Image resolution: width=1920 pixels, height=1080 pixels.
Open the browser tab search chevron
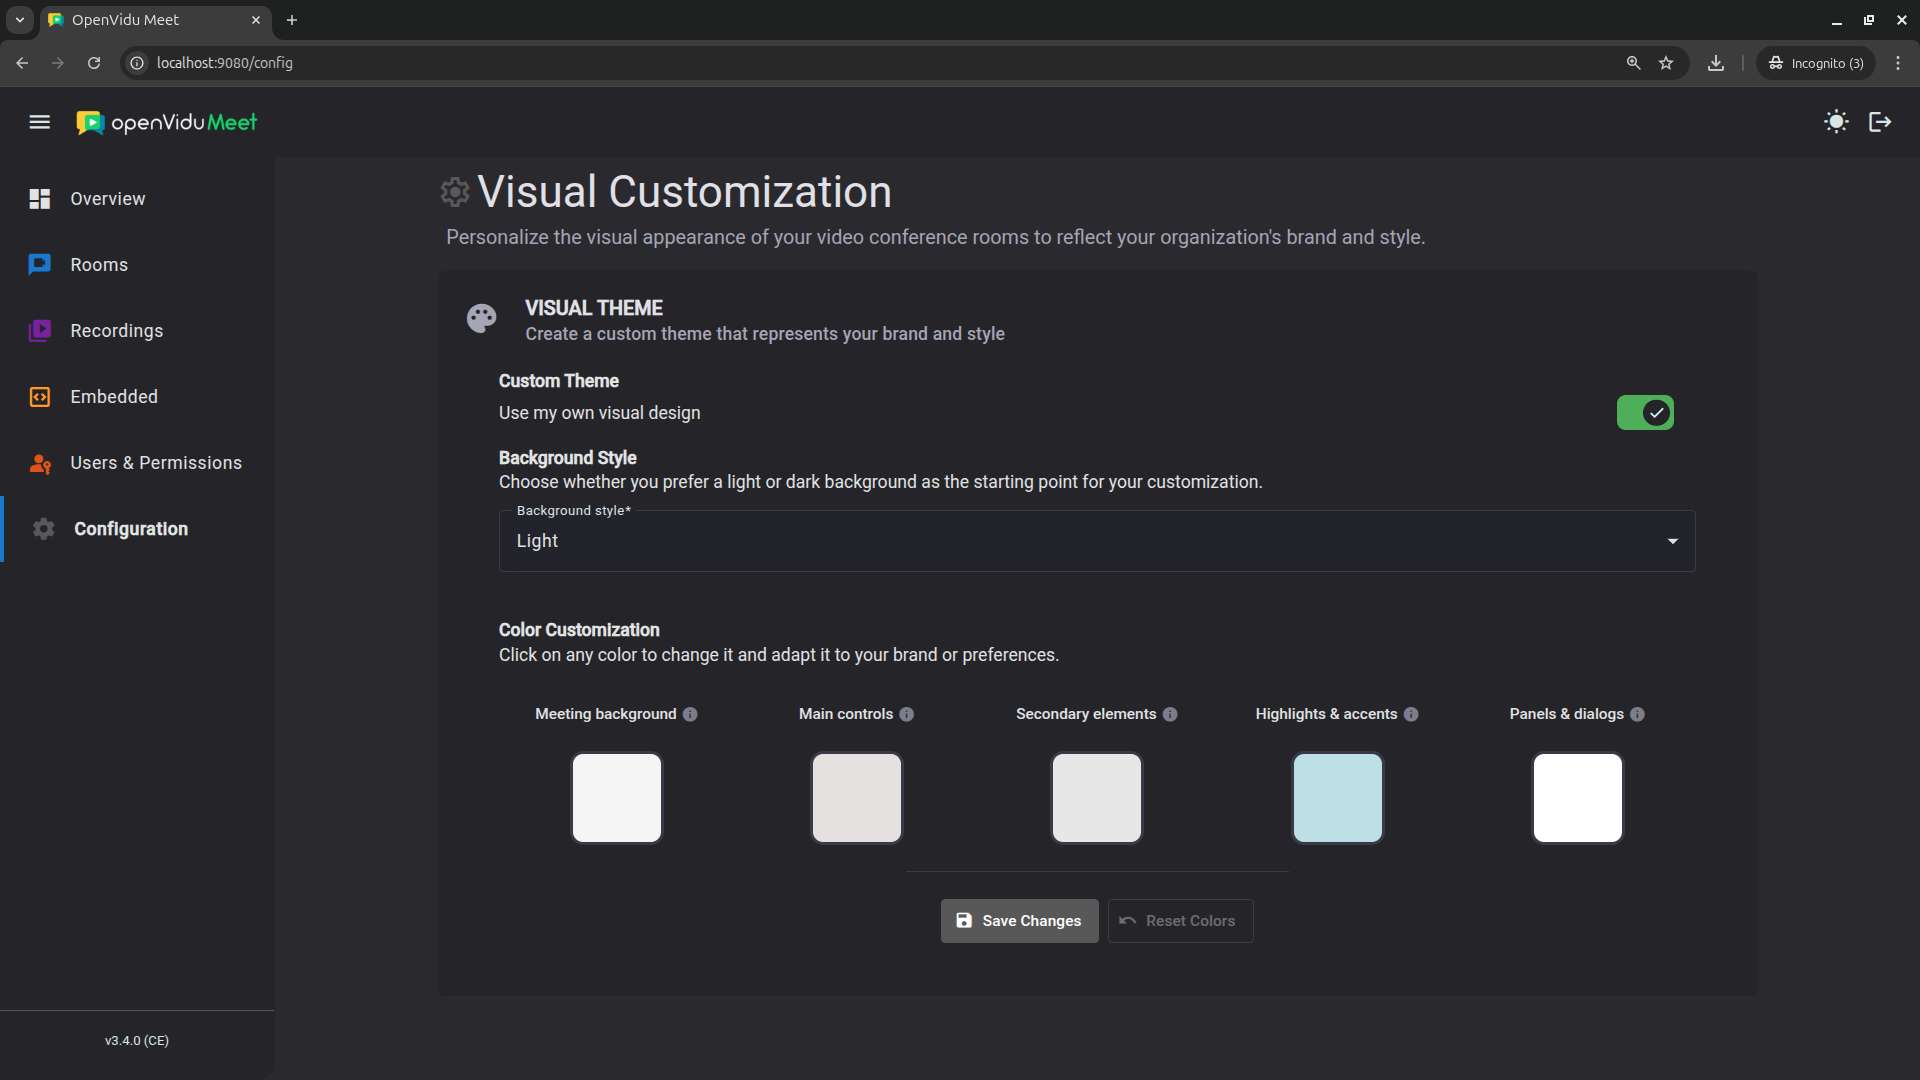19,20
